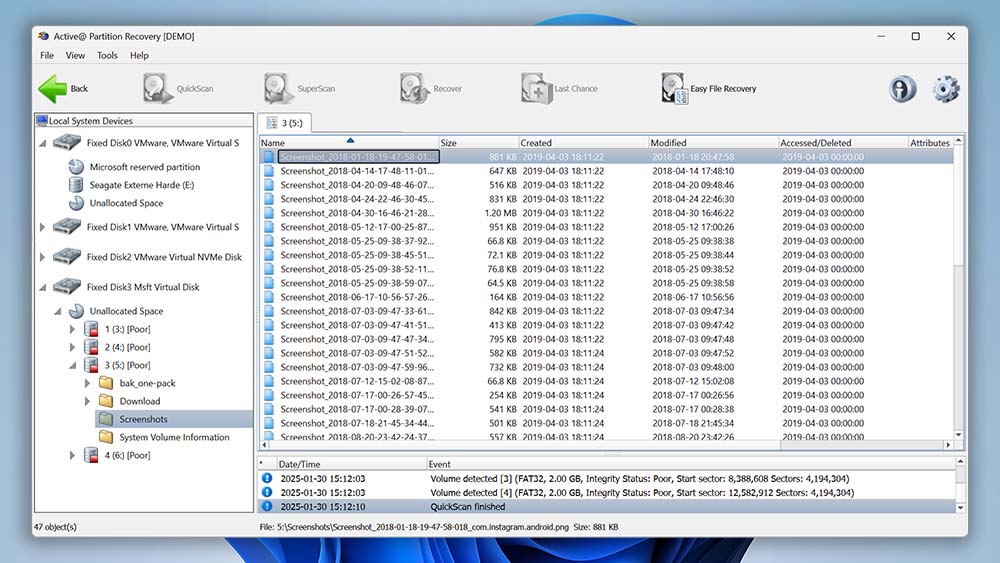Select detected volume 3 (5:) [Poor]

pyautogui.click(x=128, y=365)
